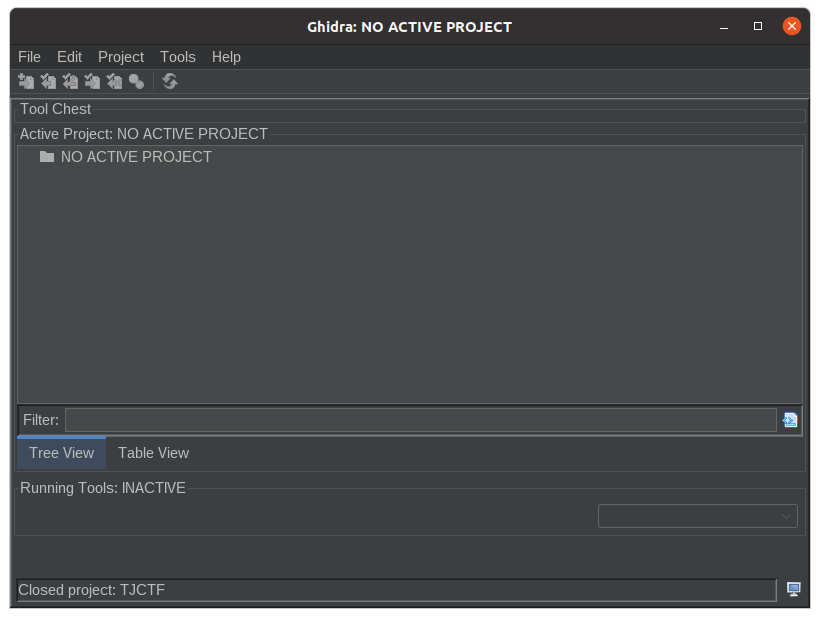This screenshot has width=820, height=618.
Task: Select the Check Out toolbar icon
Action: point(48,81)
